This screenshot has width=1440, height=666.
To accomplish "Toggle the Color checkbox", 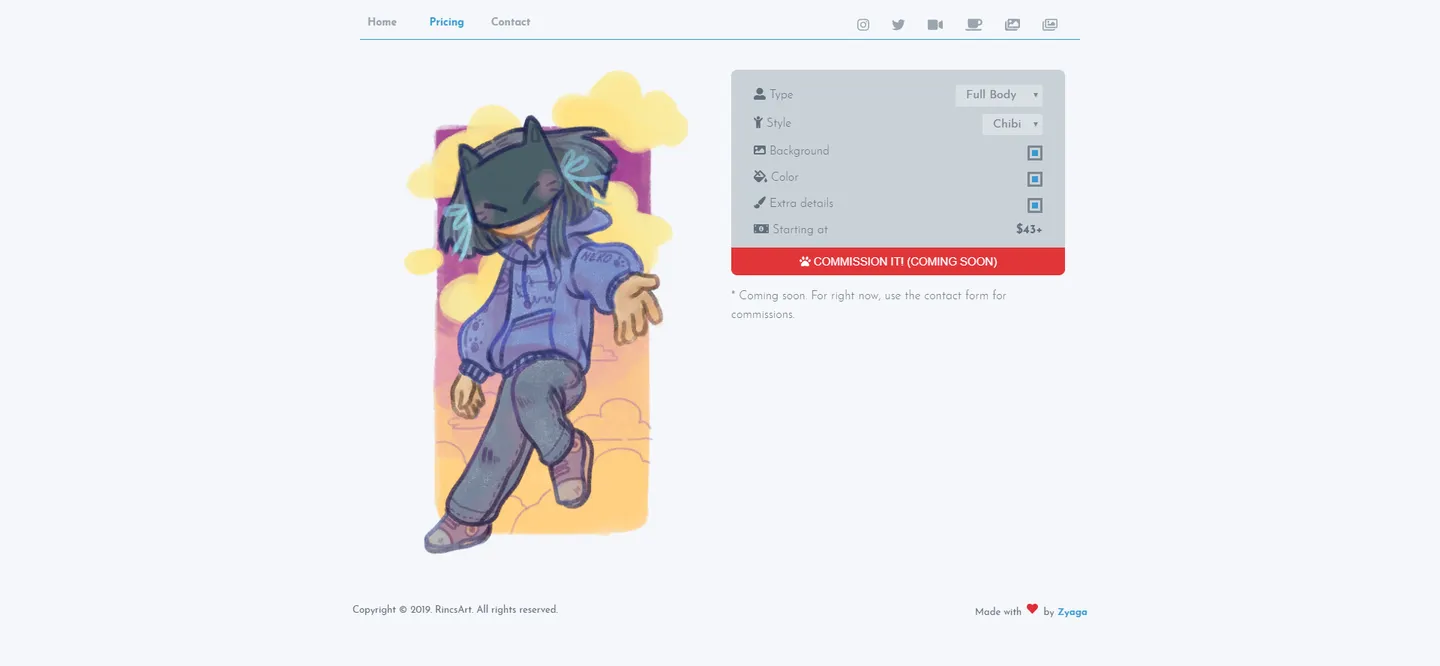I will [1035, 179].
